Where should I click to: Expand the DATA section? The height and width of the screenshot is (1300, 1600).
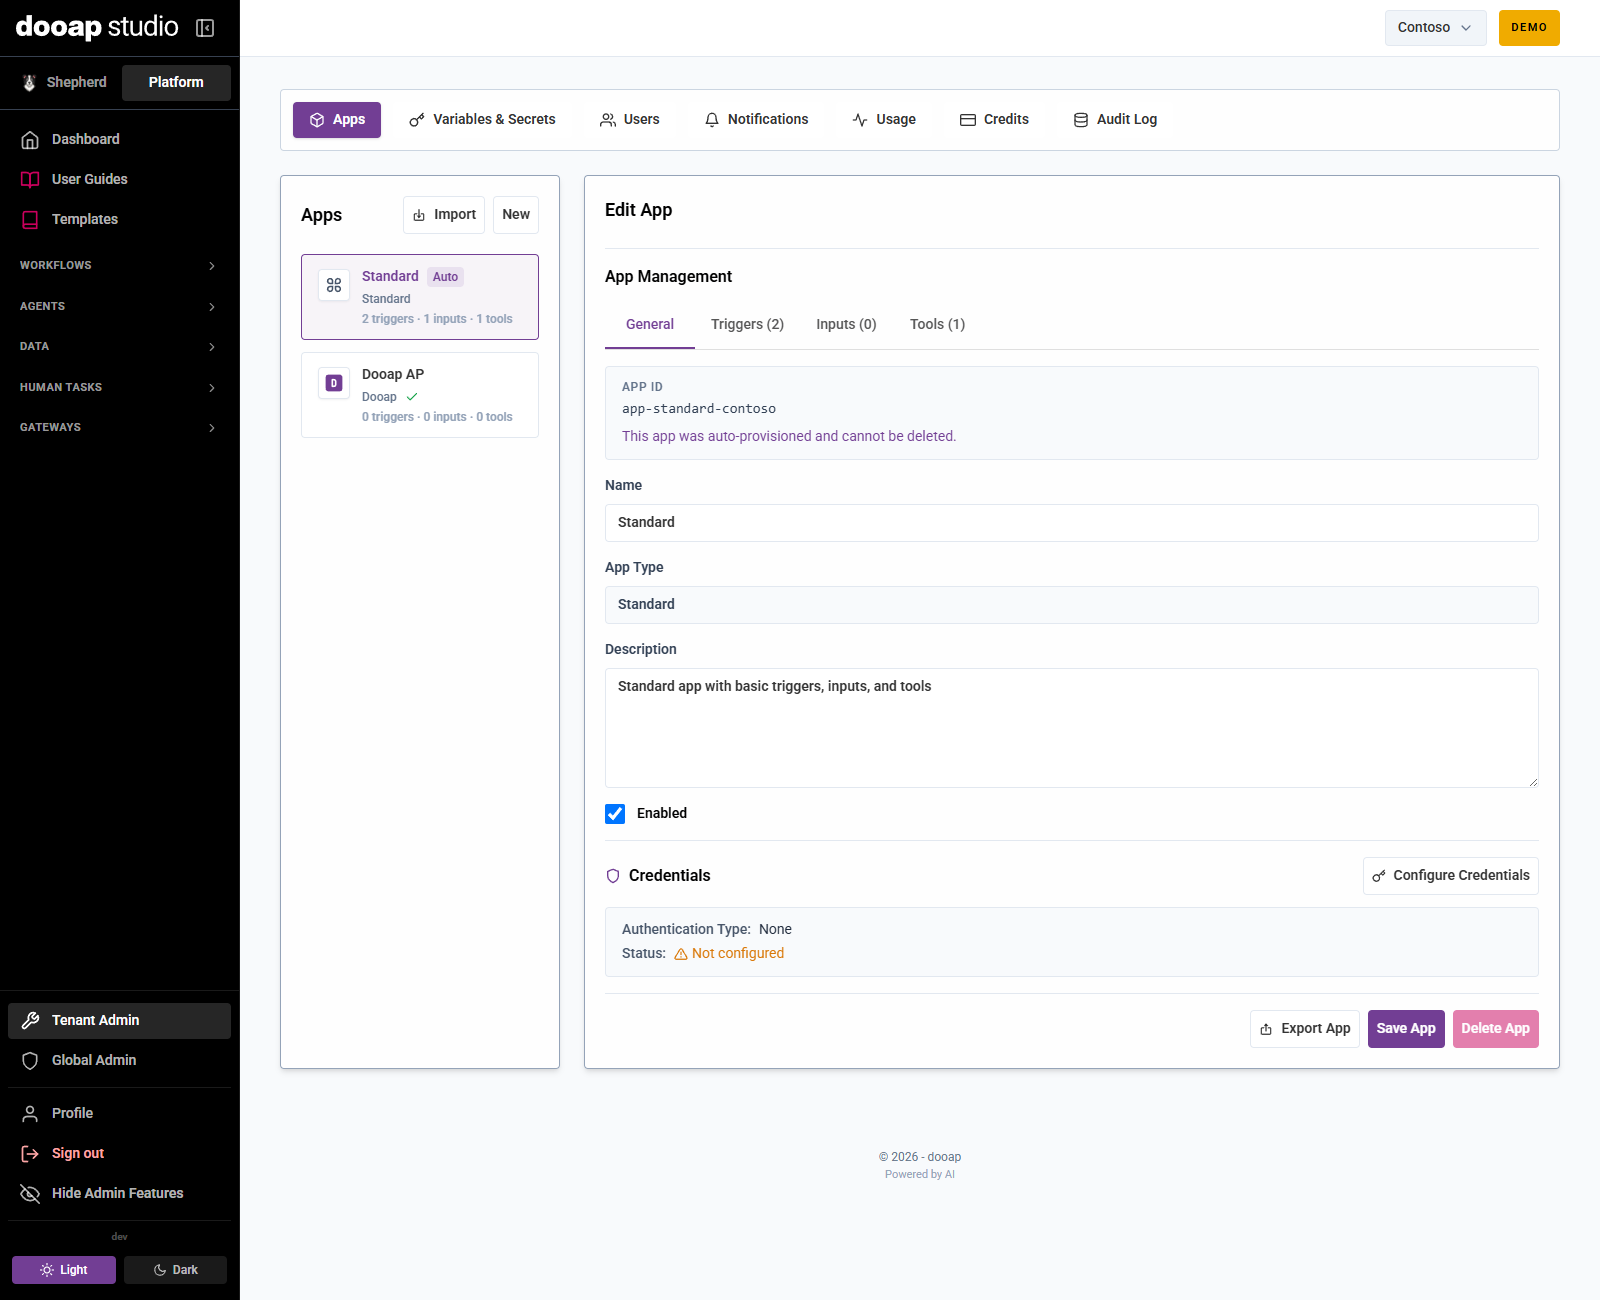click(119, 347)
